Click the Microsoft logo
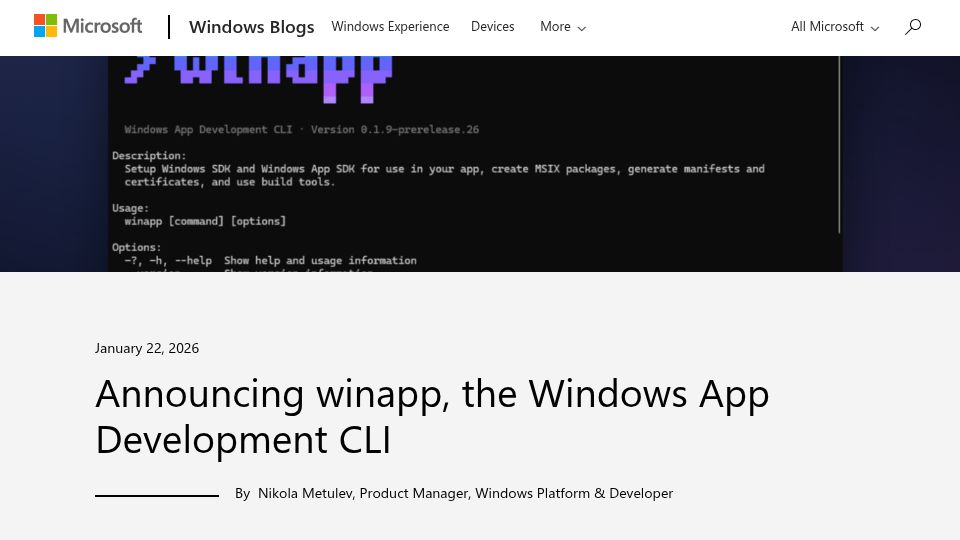 pos(88,26)
